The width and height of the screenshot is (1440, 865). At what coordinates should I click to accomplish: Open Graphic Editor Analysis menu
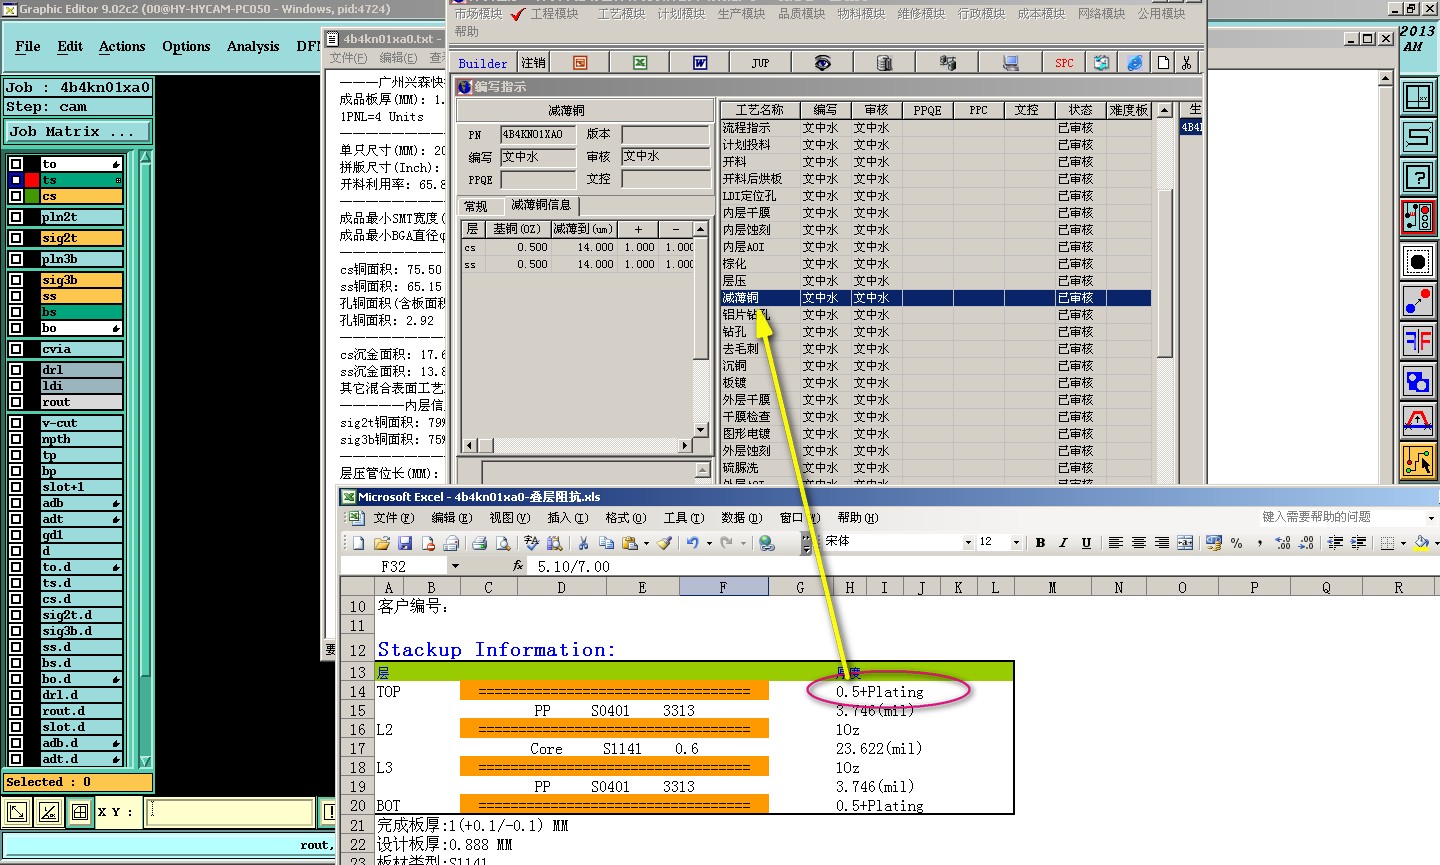(253, 46)
